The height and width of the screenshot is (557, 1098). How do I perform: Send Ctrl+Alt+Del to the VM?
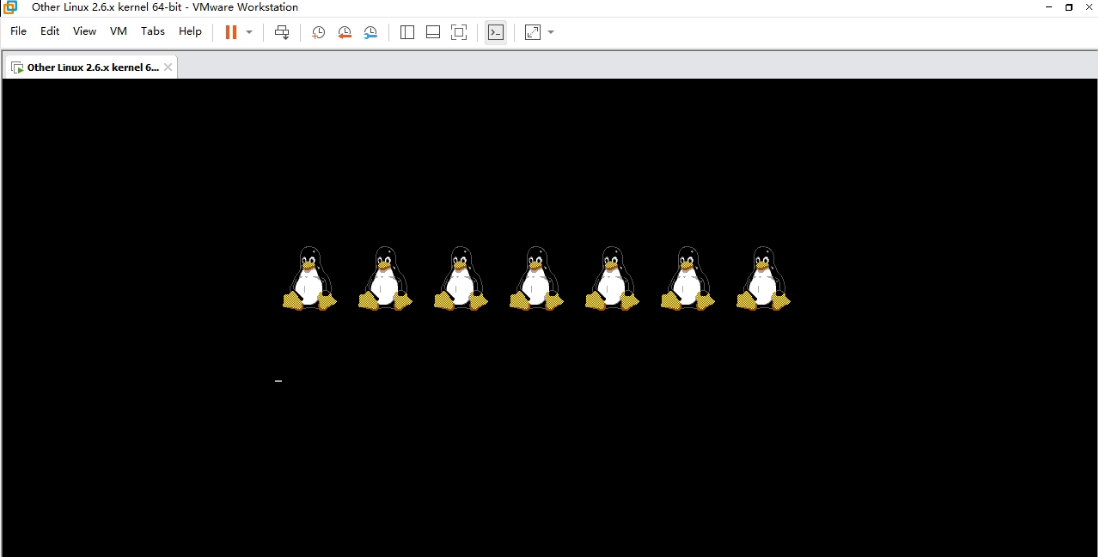(x=282, y=32)
